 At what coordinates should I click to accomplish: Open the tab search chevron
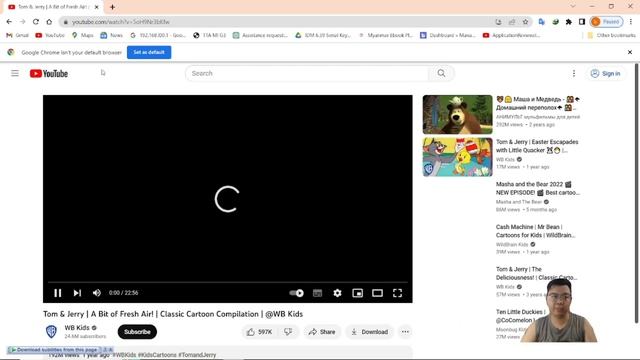click(x=573, y=7)
